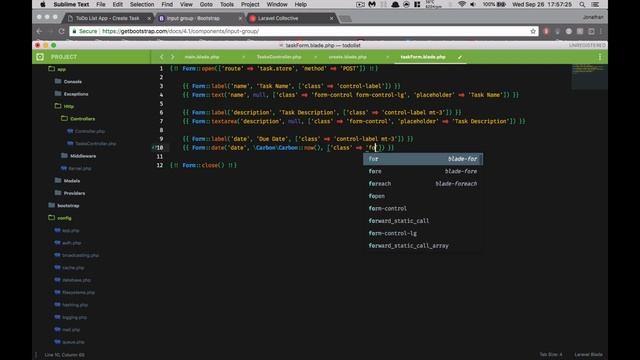The width and height of the screenshot is (640, 360).
Task: Click the Chrome back arrow
Action: [40, 31]
